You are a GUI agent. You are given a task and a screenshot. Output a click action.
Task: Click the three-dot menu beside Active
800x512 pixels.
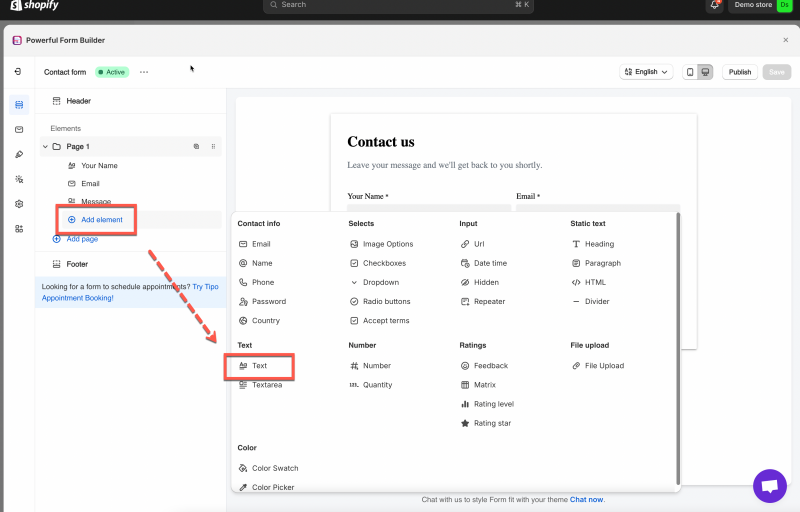click(x=144, y=72)
